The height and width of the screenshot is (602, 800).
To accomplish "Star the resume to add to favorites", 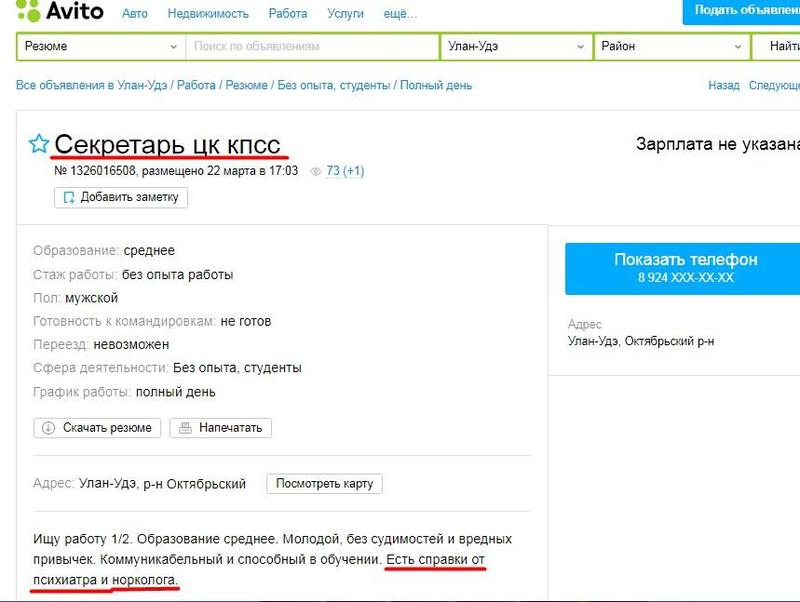I will (37, 143).
